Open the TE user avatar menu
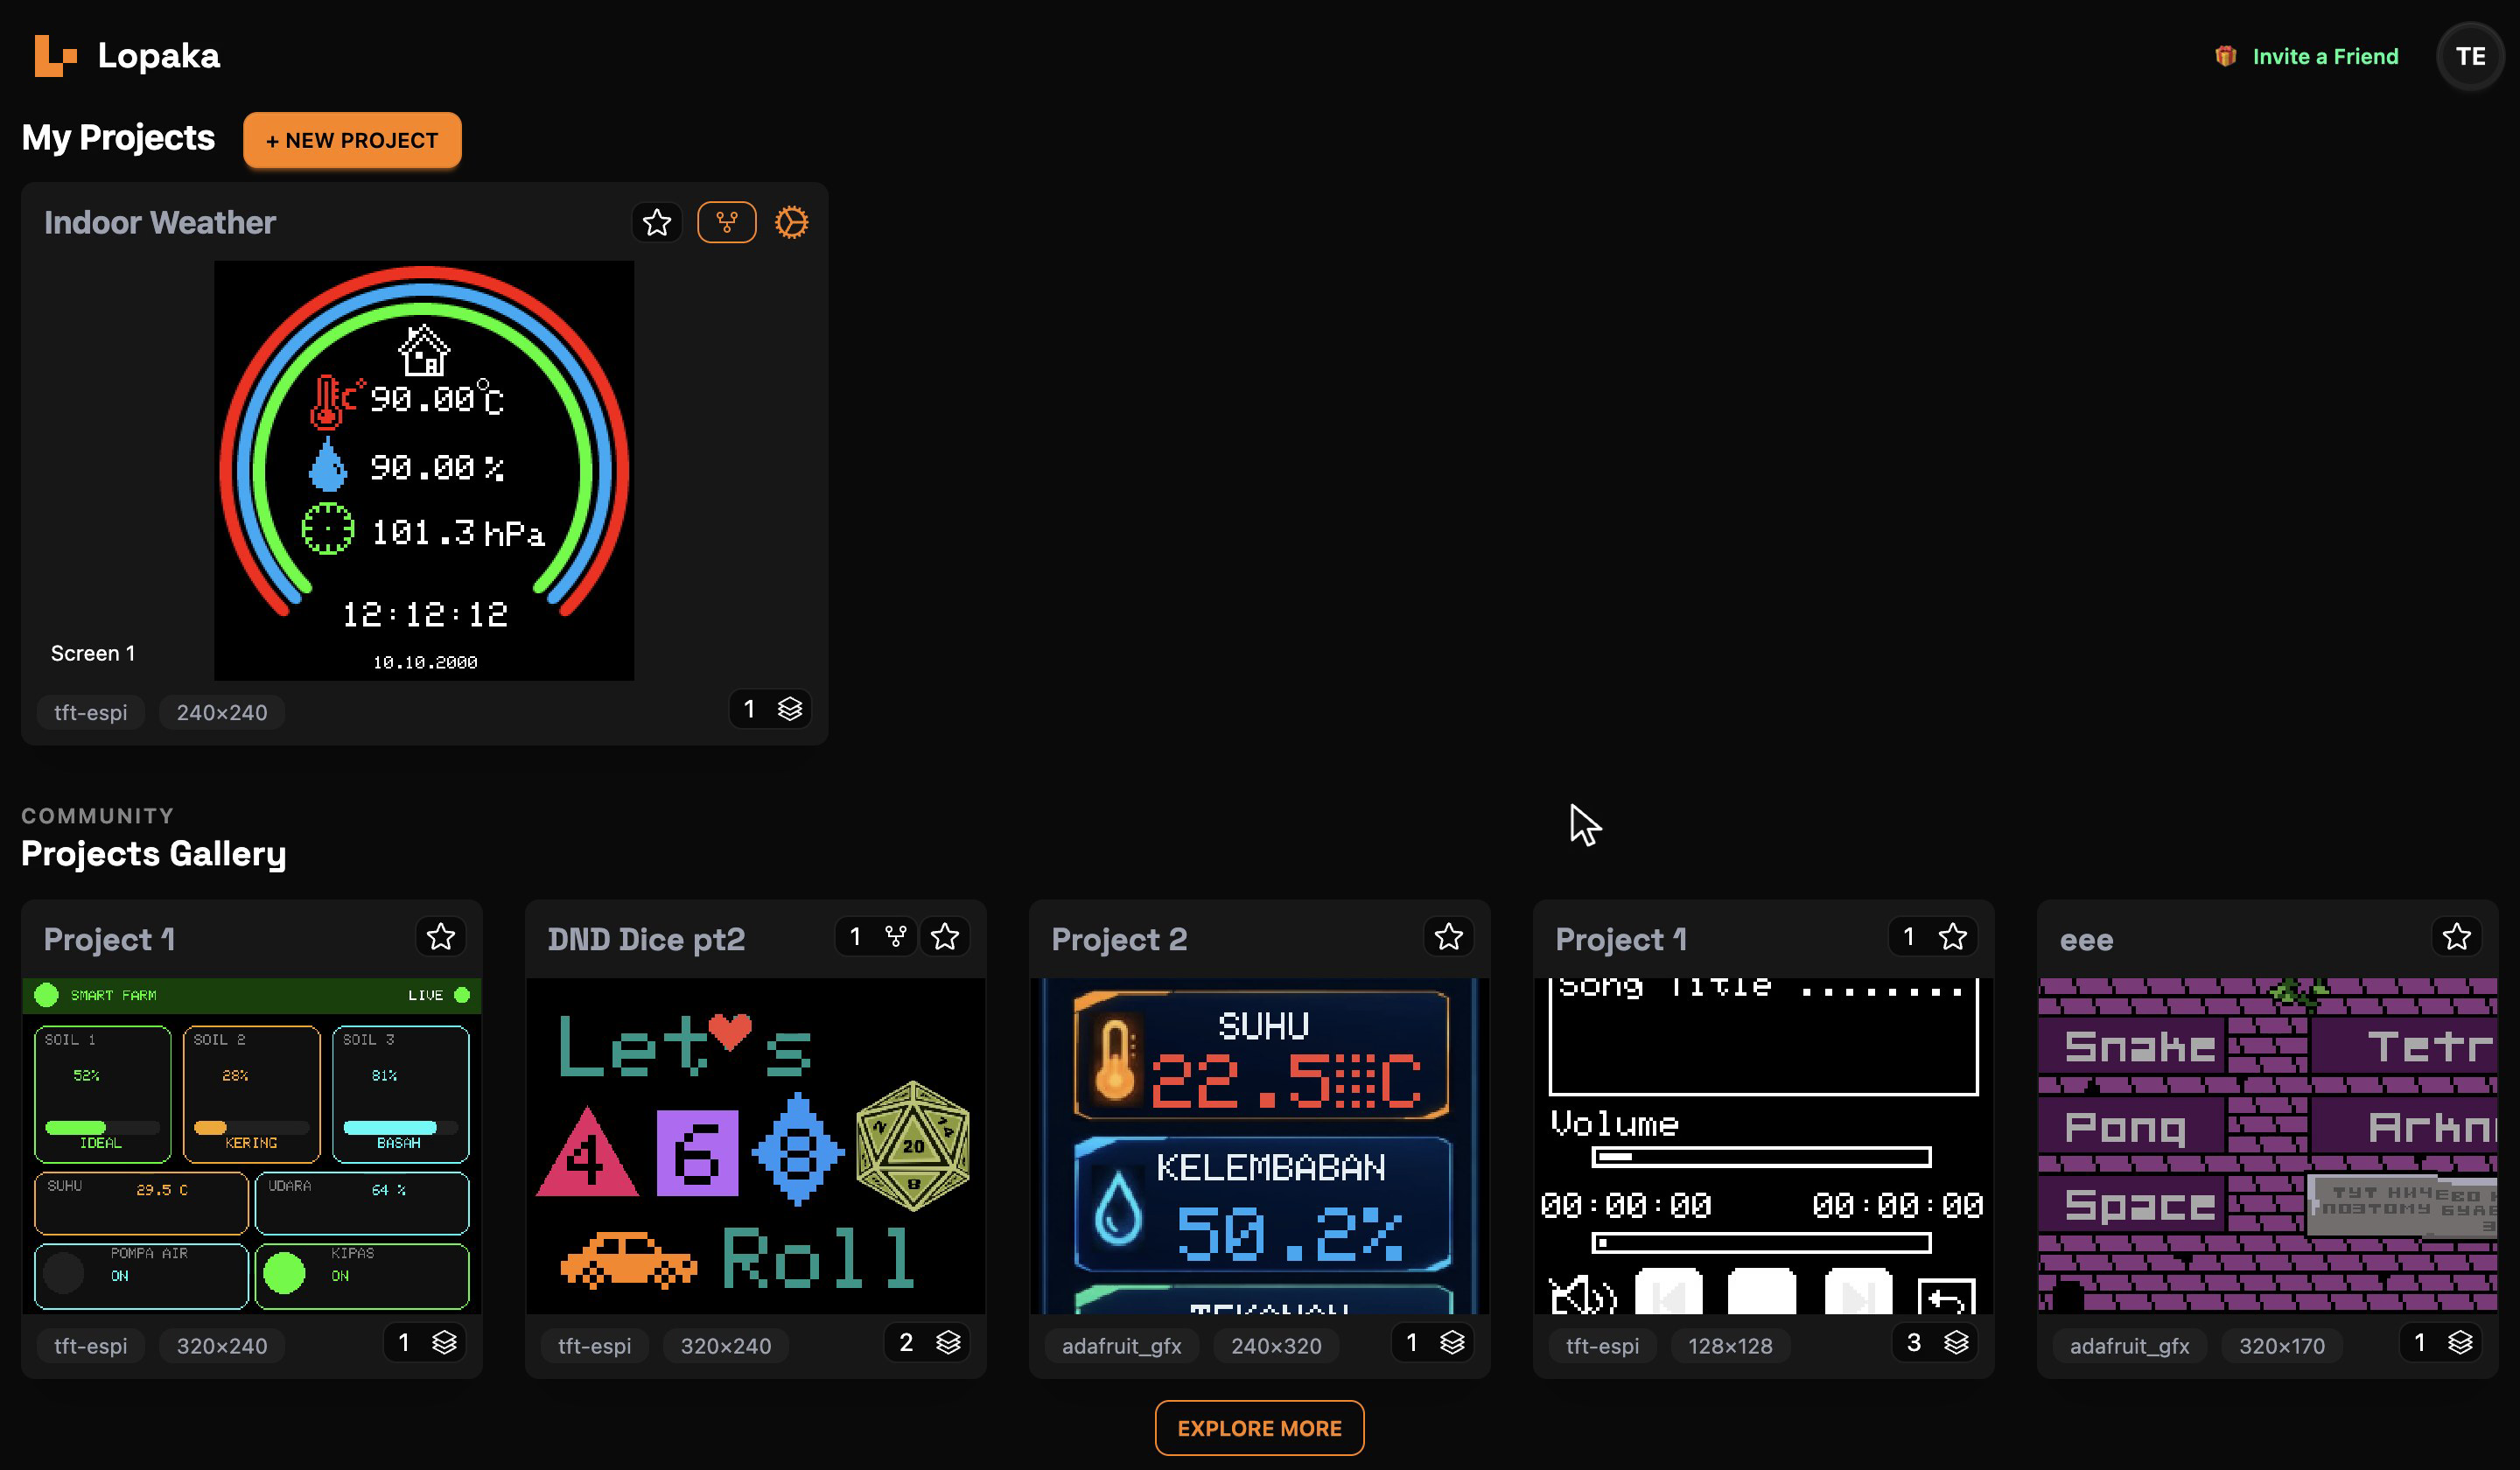Viewport: 2520px width, 1470px height. (2470, 57)
